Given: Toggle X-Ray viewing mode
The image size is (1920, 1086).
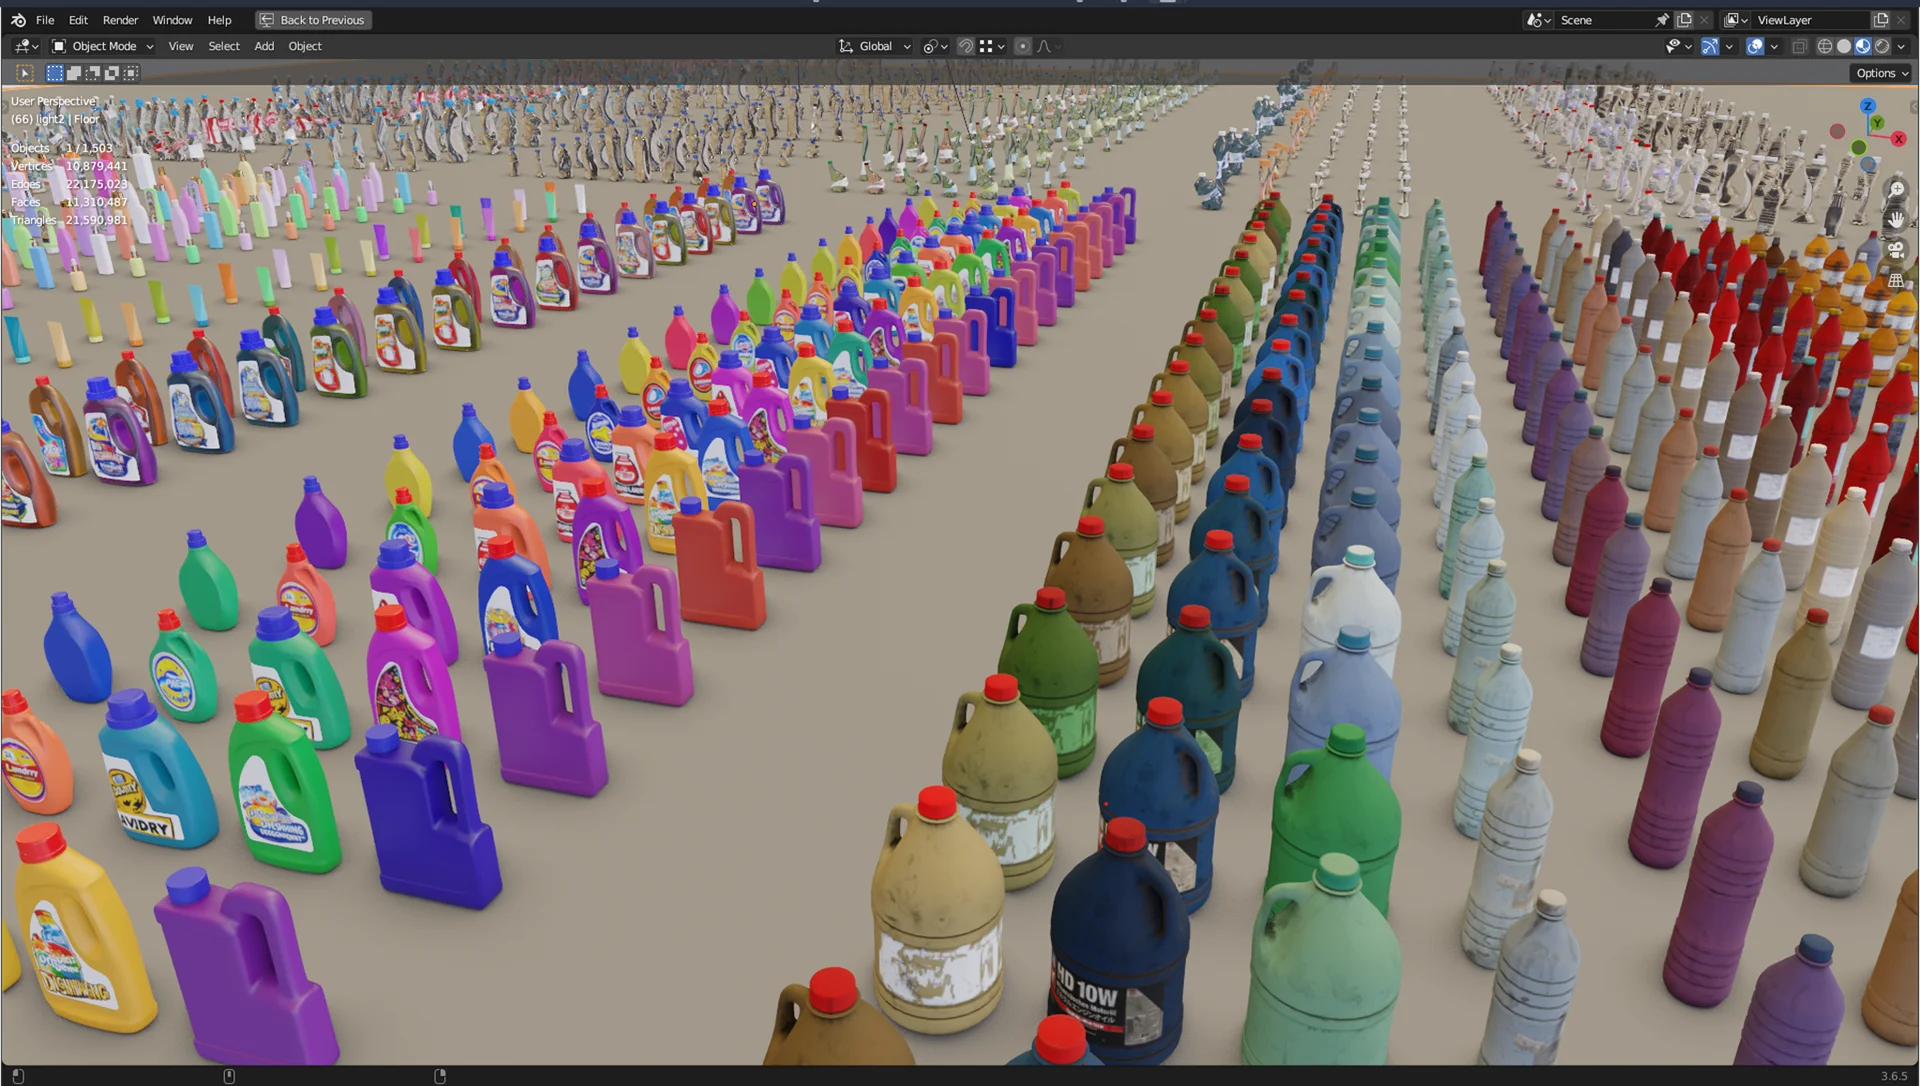Looking at the screenshot, I should tap(1798, 46).
